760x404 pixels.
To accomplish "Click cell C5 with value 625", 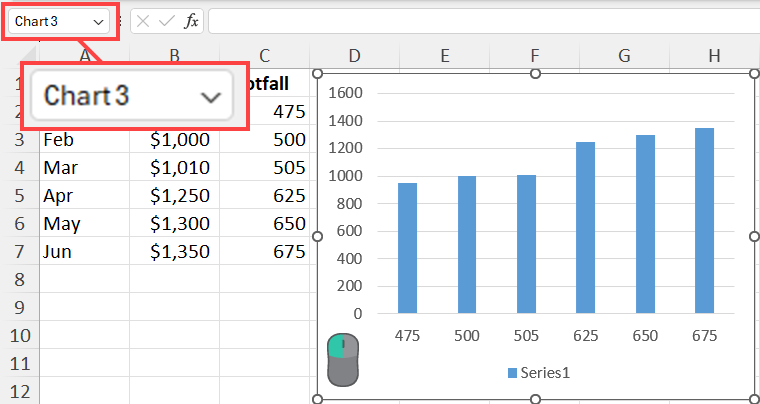I will point(265,195).
